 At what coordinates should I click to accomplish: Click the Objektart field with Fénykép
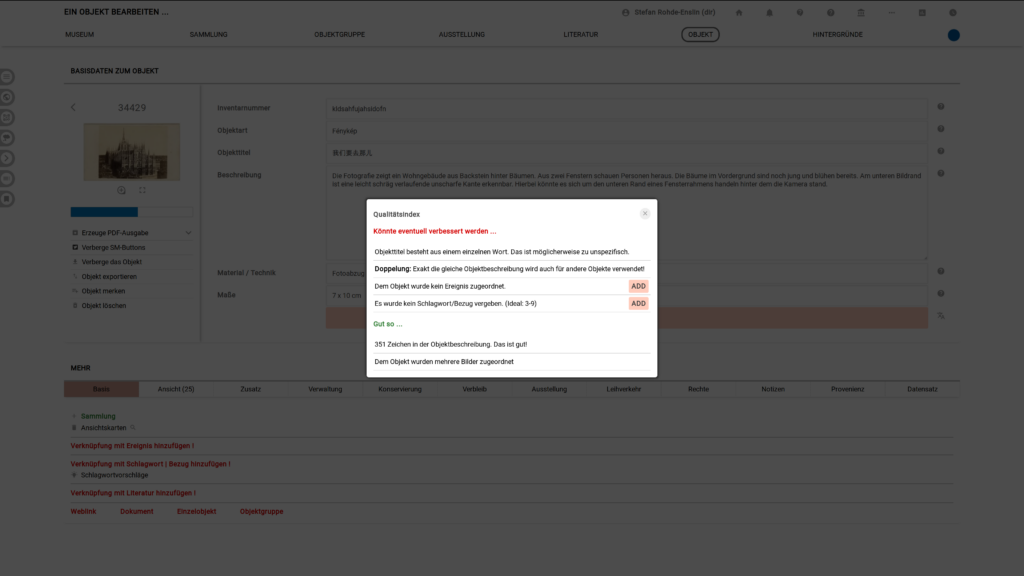[626, 131]
